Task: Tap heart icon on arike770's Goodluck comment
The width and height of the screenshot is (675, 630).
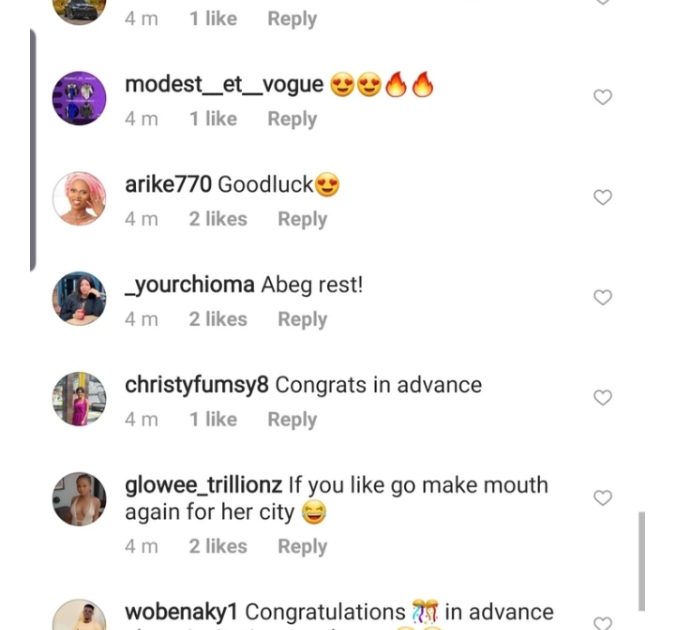Action: 603,197
